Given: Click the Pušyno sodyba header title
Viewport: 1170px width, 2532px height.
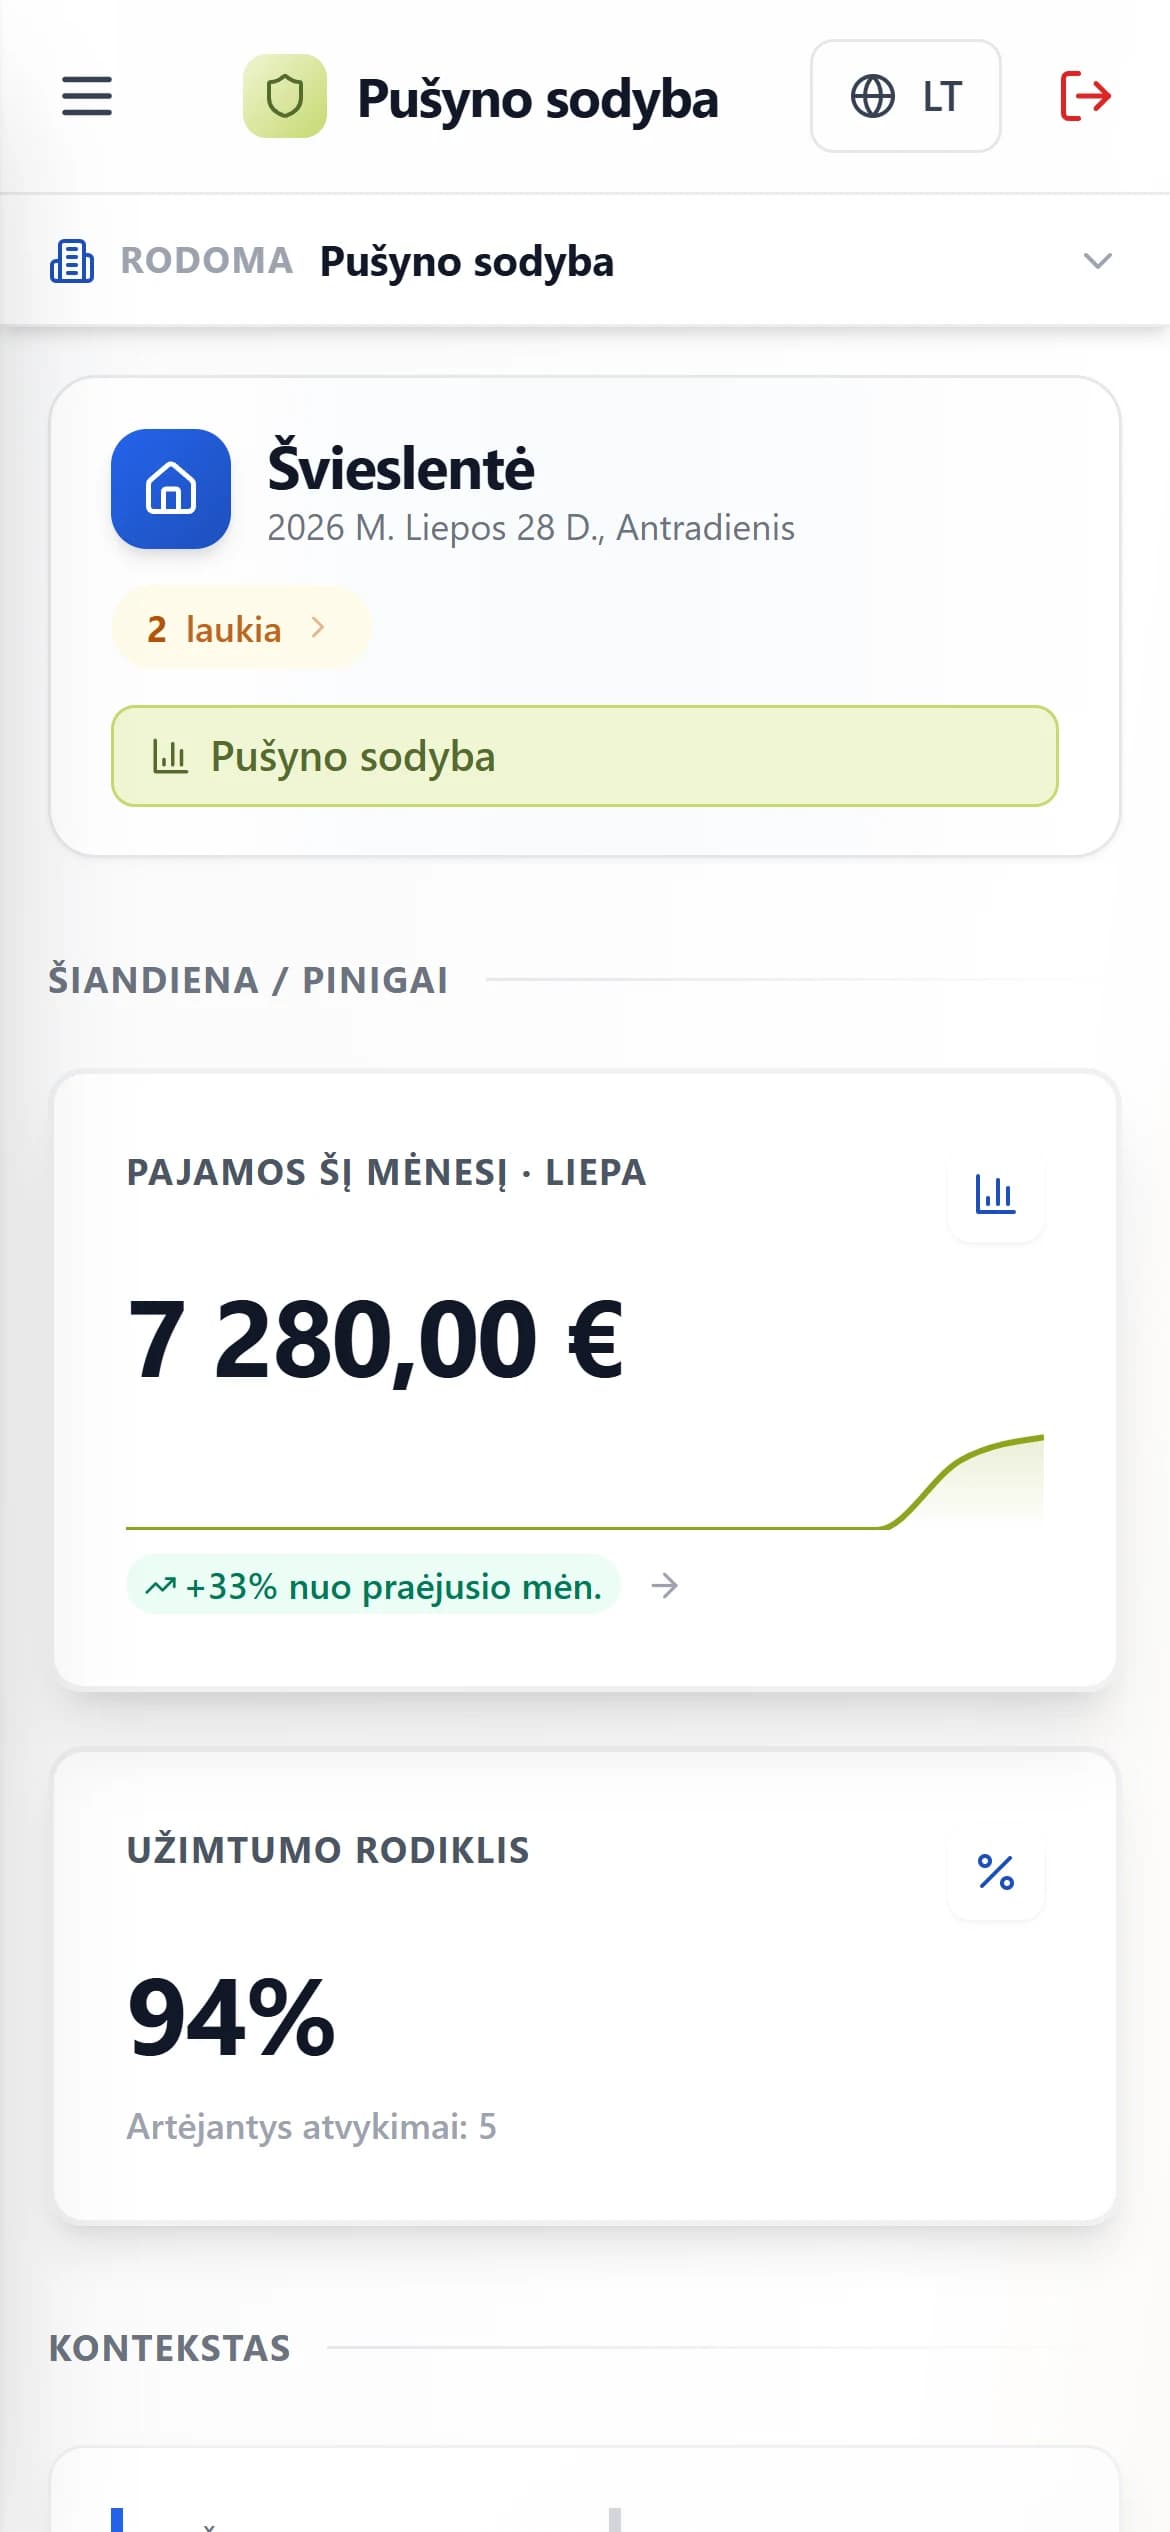Looking at the screenshot, I should pyautogui.click(x=538, y=98).
